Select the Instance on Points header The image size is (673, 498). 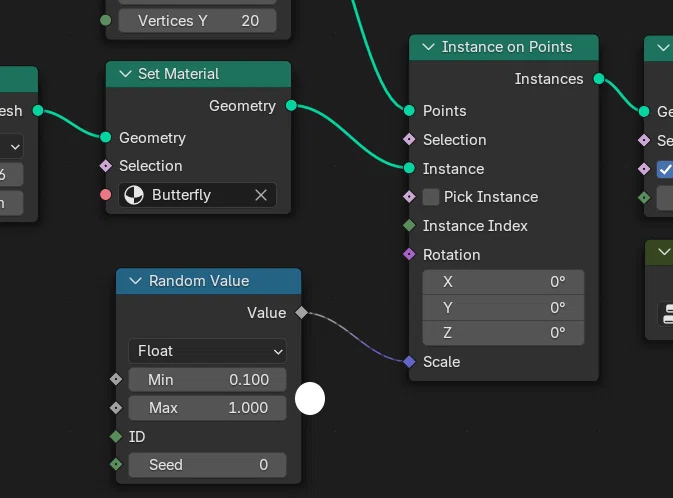[x=504, y=47]
